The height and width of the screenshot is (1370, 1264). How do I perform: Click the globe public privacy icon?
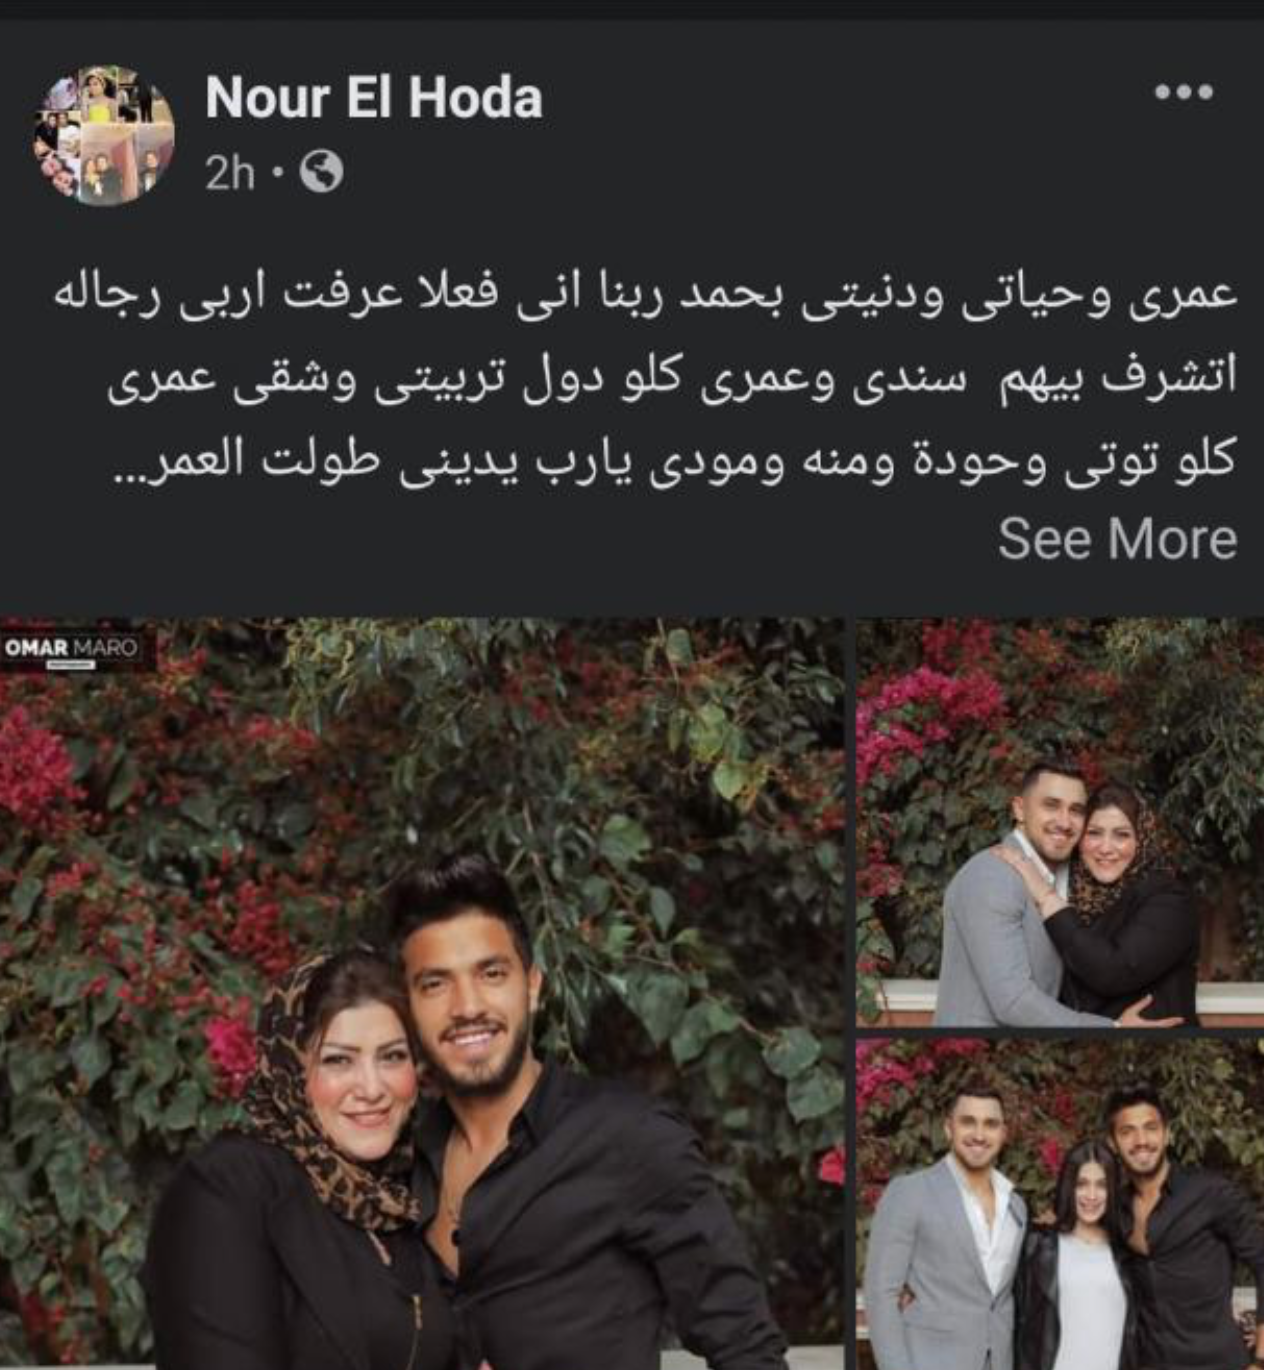click(x=321, y=173)
